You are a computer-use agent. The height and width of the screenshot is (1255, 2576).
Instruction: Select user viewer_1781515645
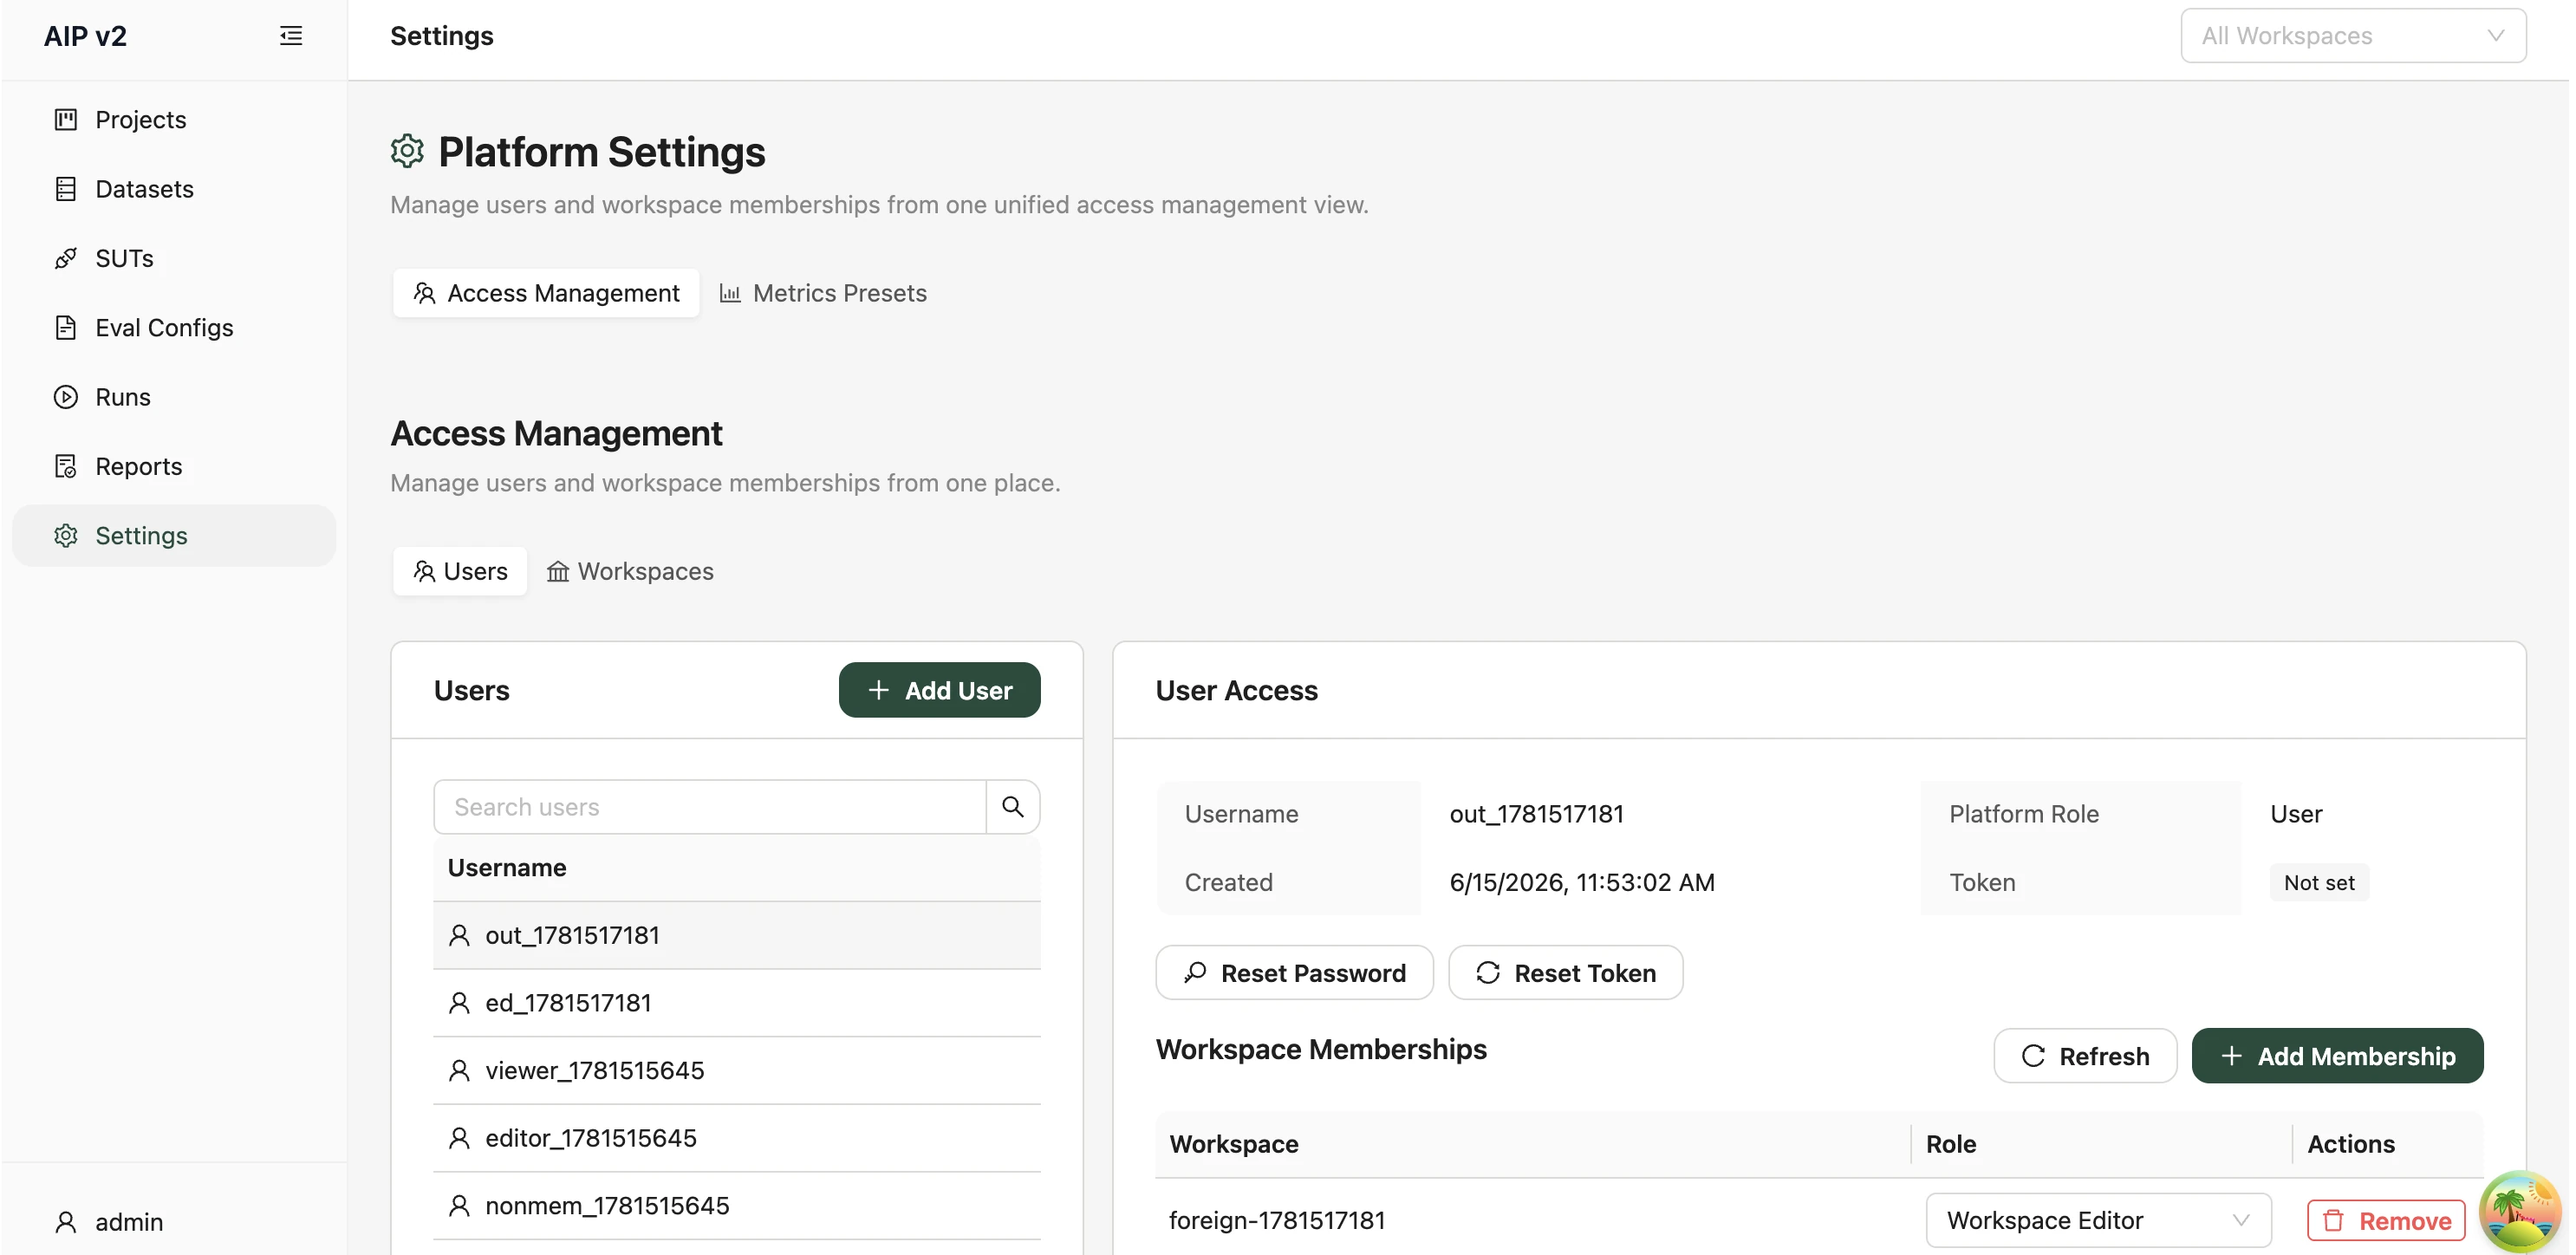point(737,1071)
